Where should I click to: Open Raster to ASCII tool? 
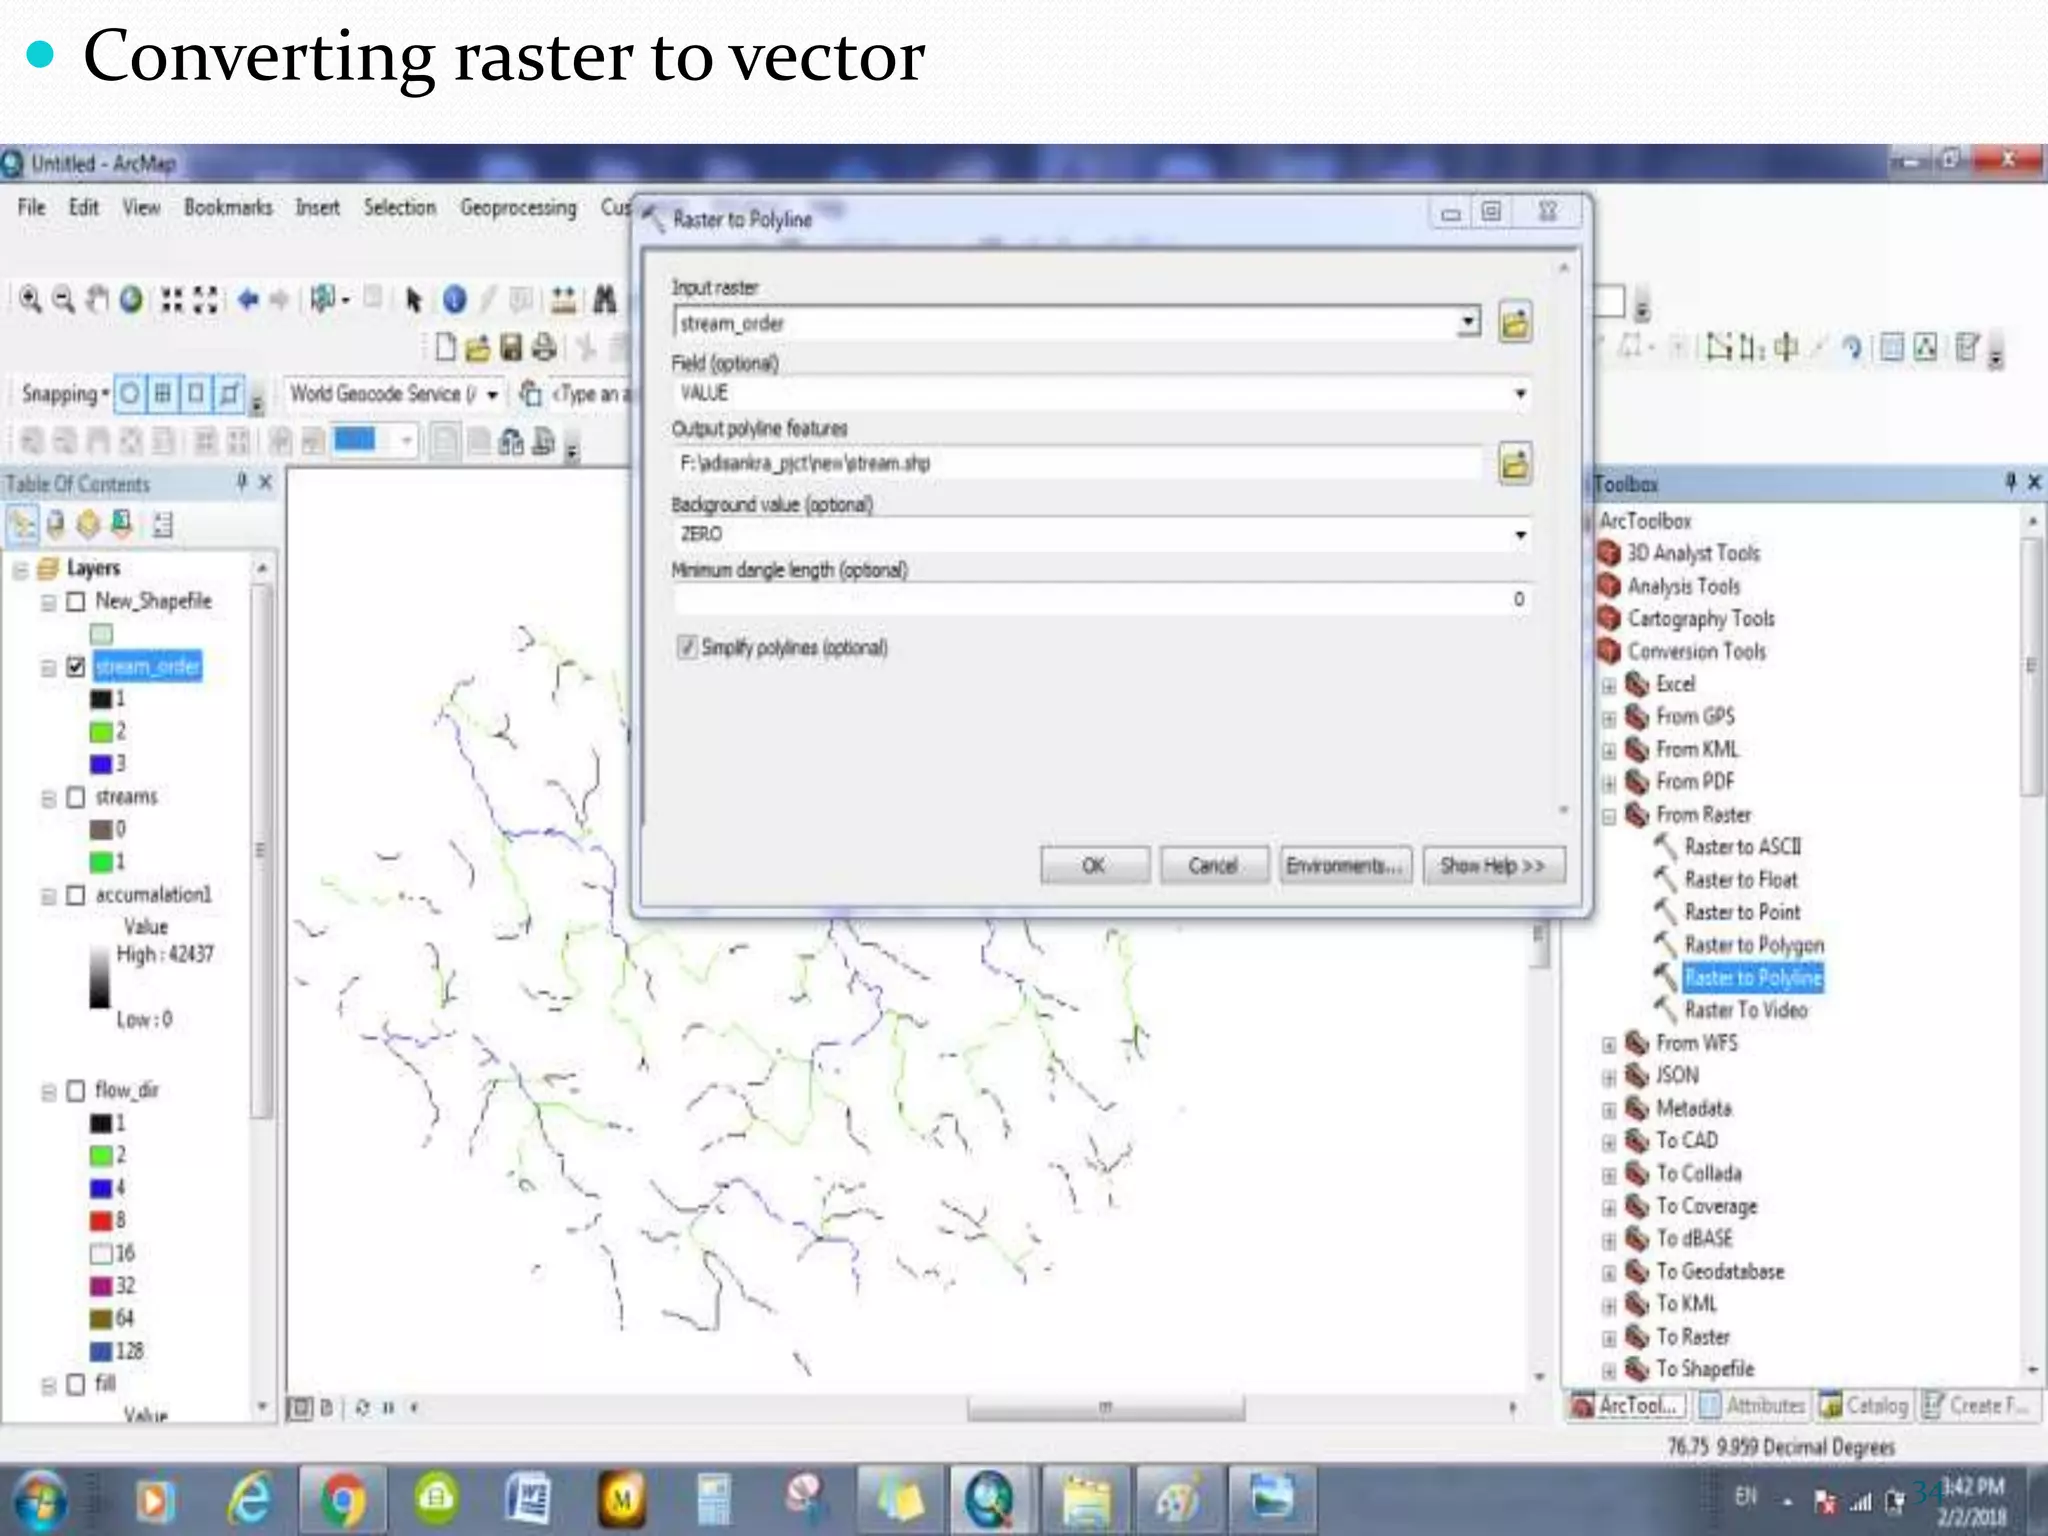coord(1742,847)
